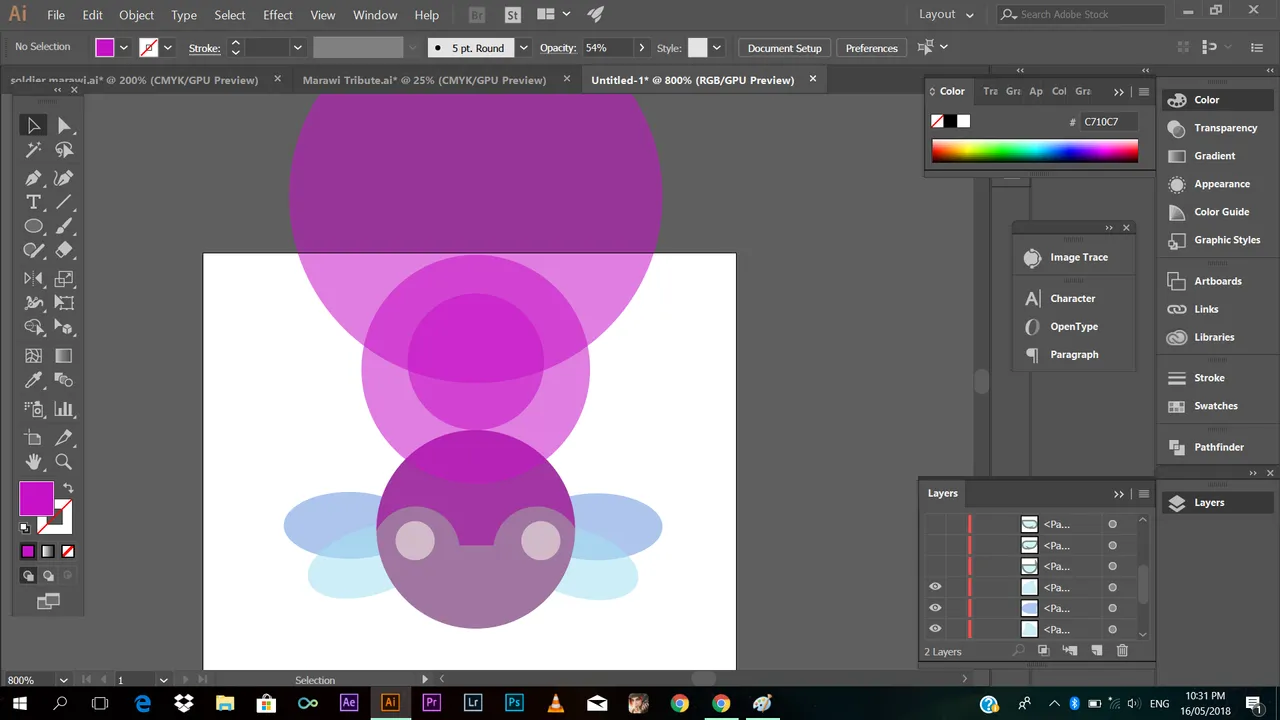1280x720 pixels.
Task: Click the Preferences button
Action: point(871,48)
